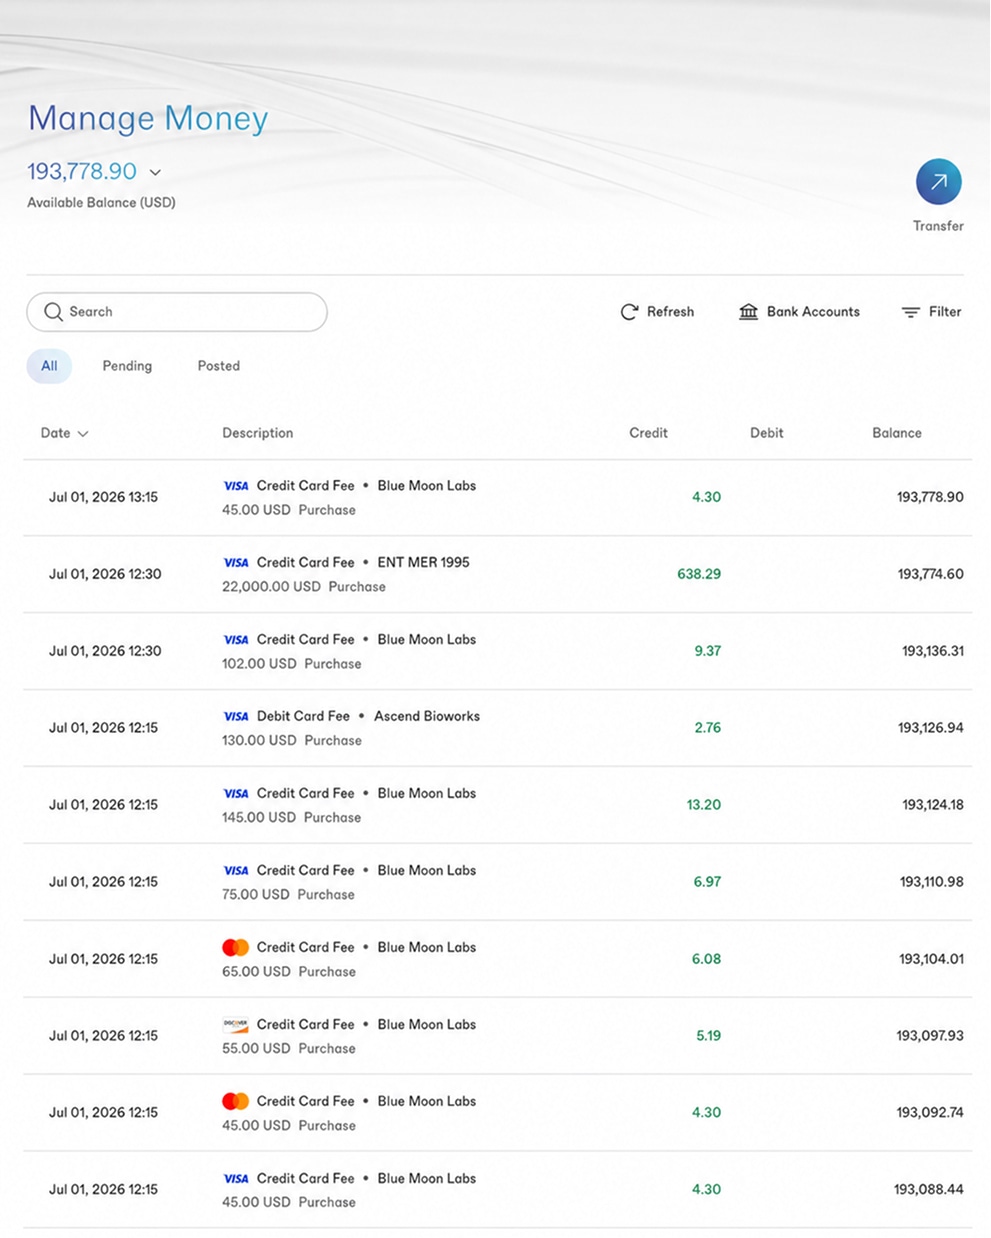This screenshot has height=1238, width=991.
Task: Click 22,000.00 USD Purchase detail
Action: tap(304, 587)
